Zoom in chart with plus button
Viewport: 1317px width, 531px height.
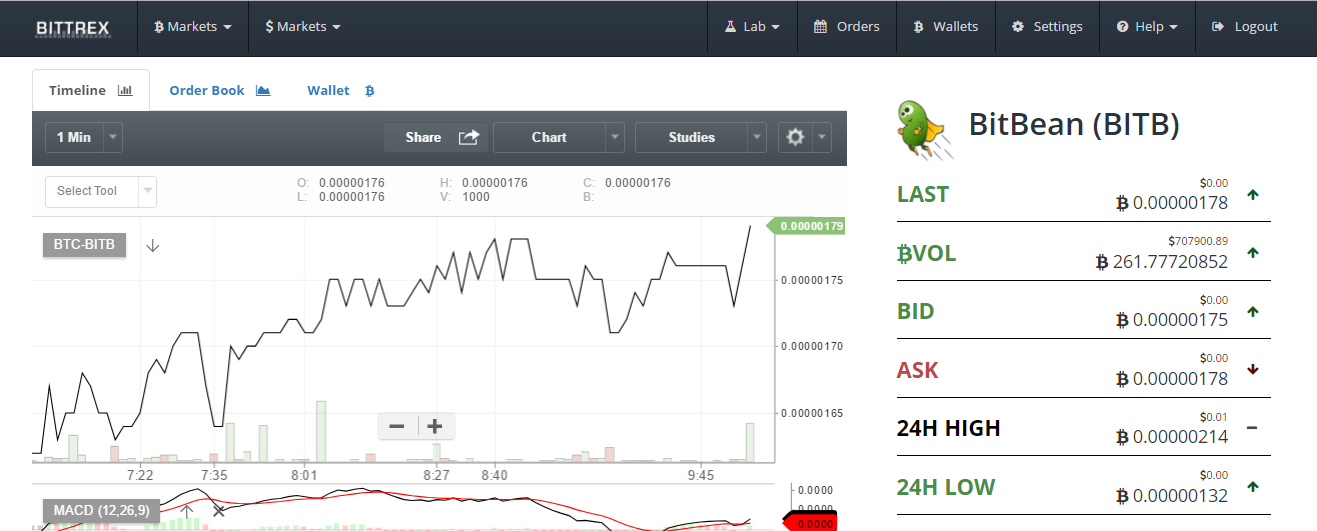(x=435, y=427)
